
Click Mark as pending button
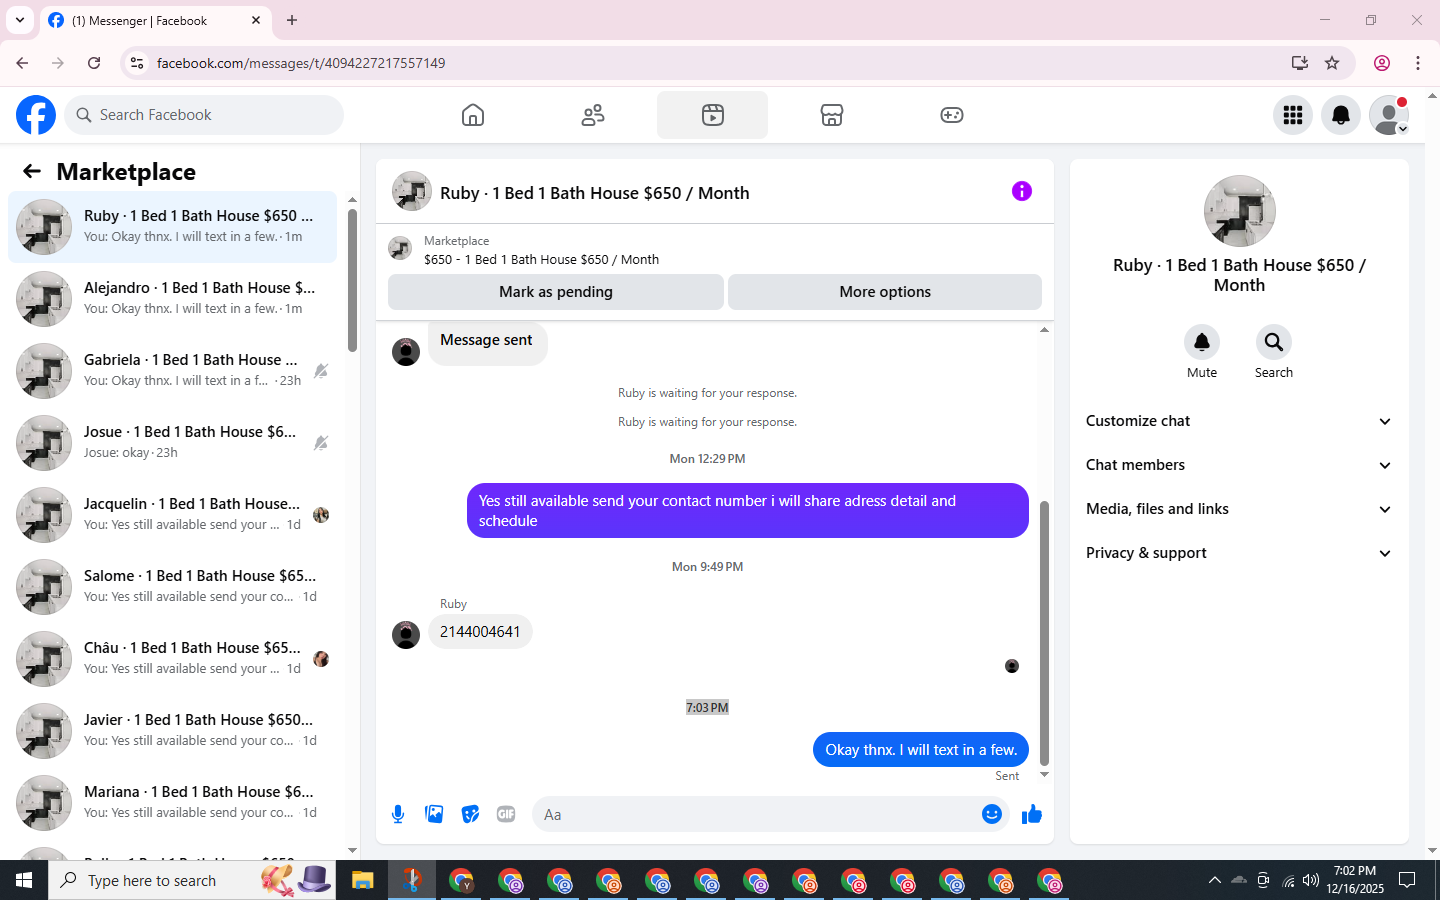[x=556, y=292]
